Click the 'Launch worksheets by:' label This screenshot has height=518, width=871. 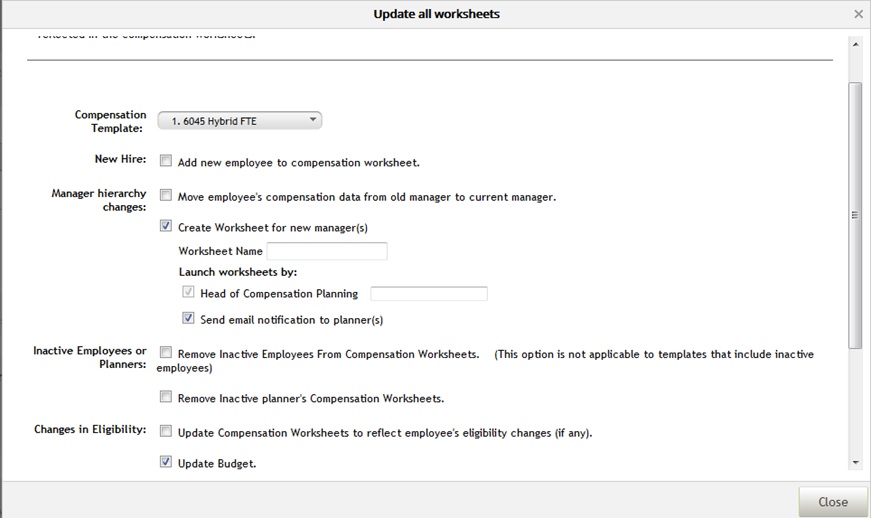(x=238, y=272)
